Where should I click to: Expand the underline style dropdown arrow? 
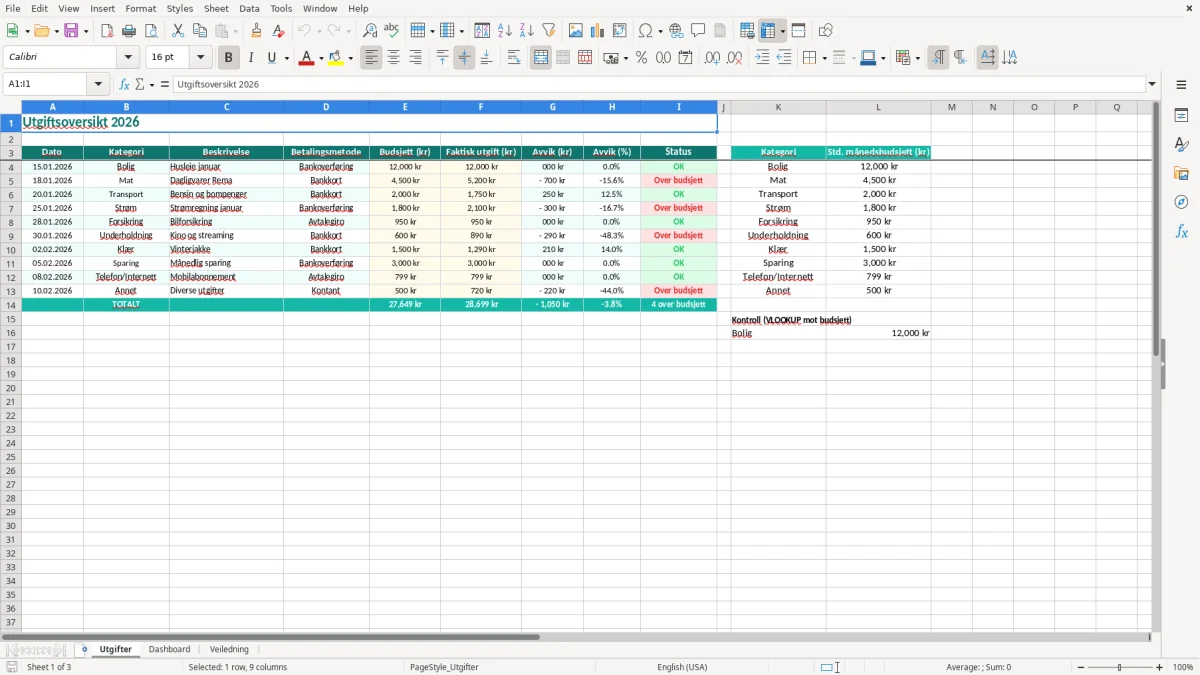tap(286, 58)
